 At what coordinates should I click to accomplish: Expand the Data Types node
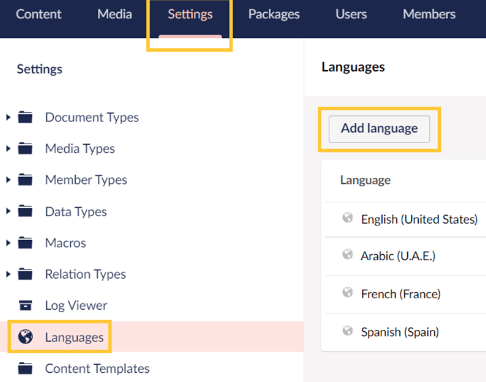click(x=8, y=211)
